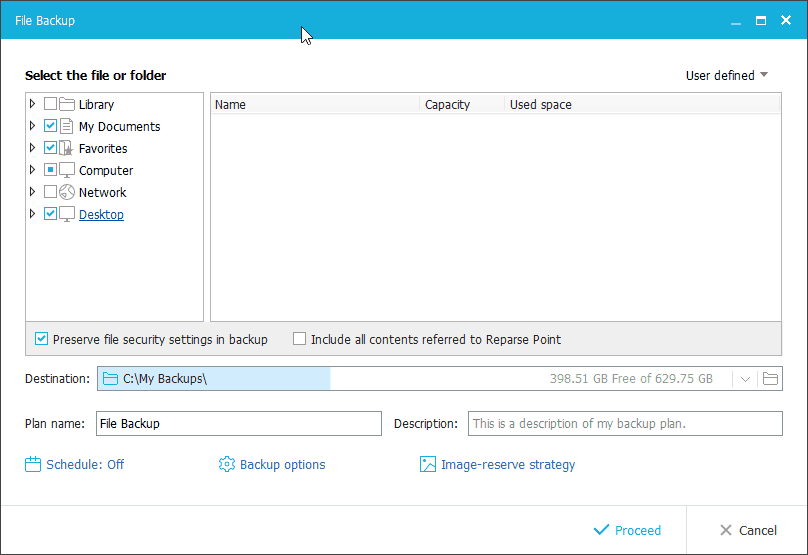This screenshot has width=808, height=555.
Task: Check the Library folder checkbox
Action: 50,104
